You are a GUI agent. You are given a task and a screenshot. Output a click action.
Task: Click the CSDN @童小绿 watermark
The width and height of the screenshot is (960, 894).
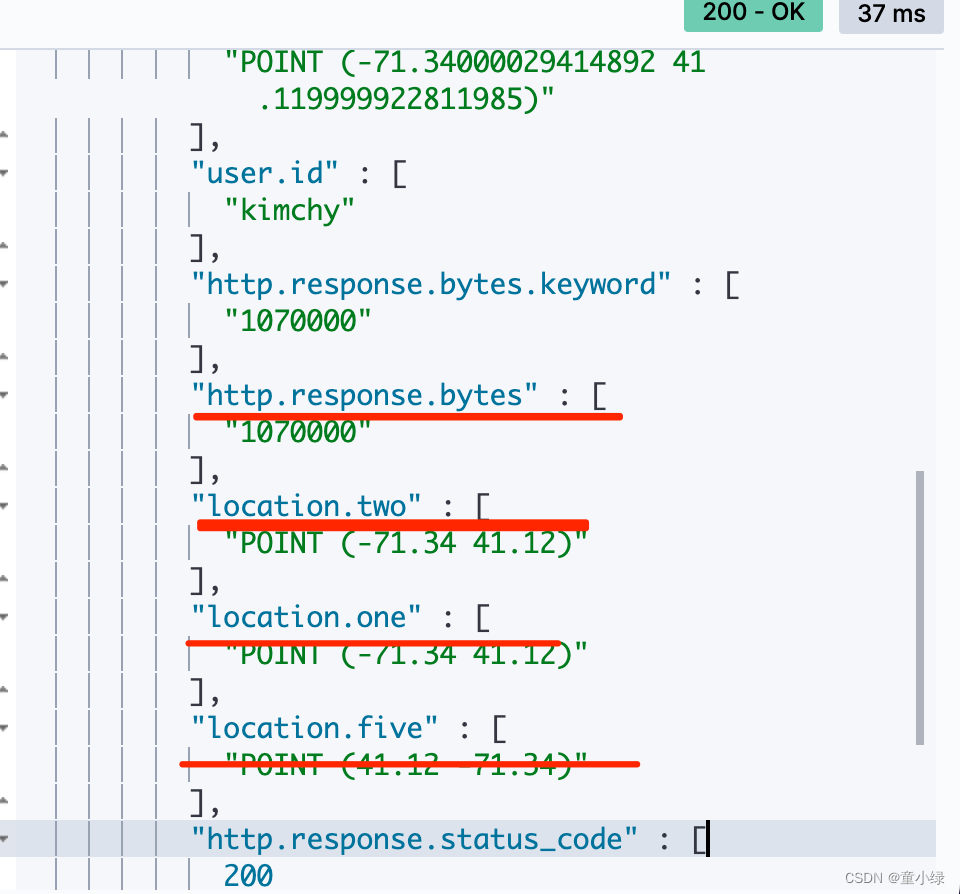tap(895, 878)
